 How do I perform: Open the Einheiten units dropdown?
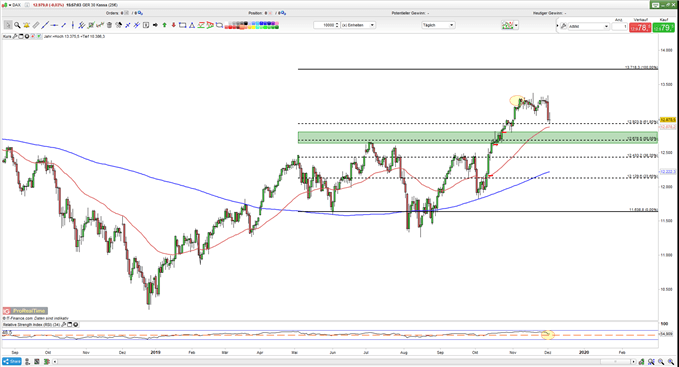358,25
